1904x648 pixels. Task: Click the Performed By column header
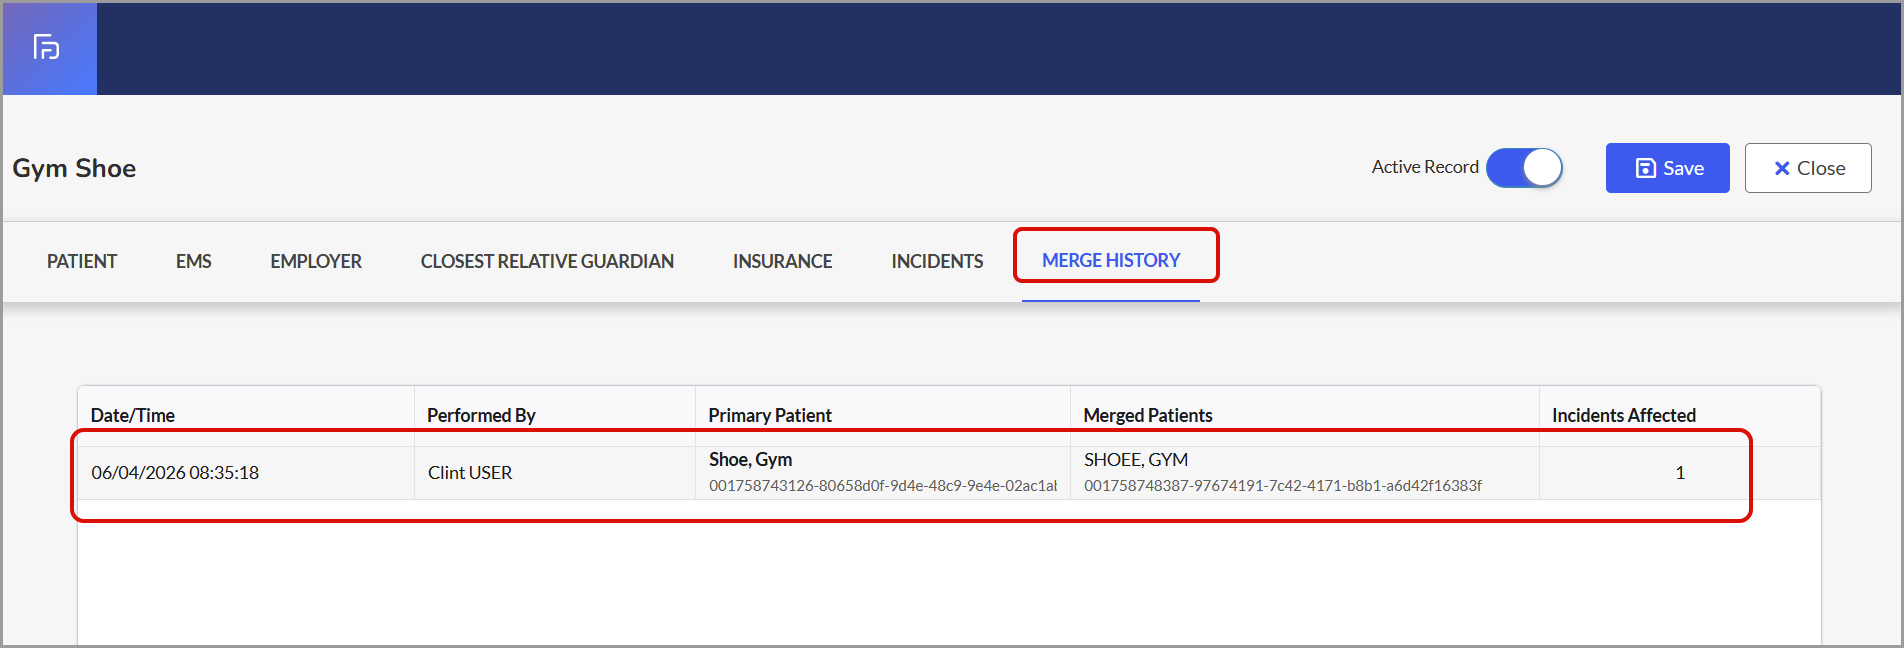tap(481, 415)
